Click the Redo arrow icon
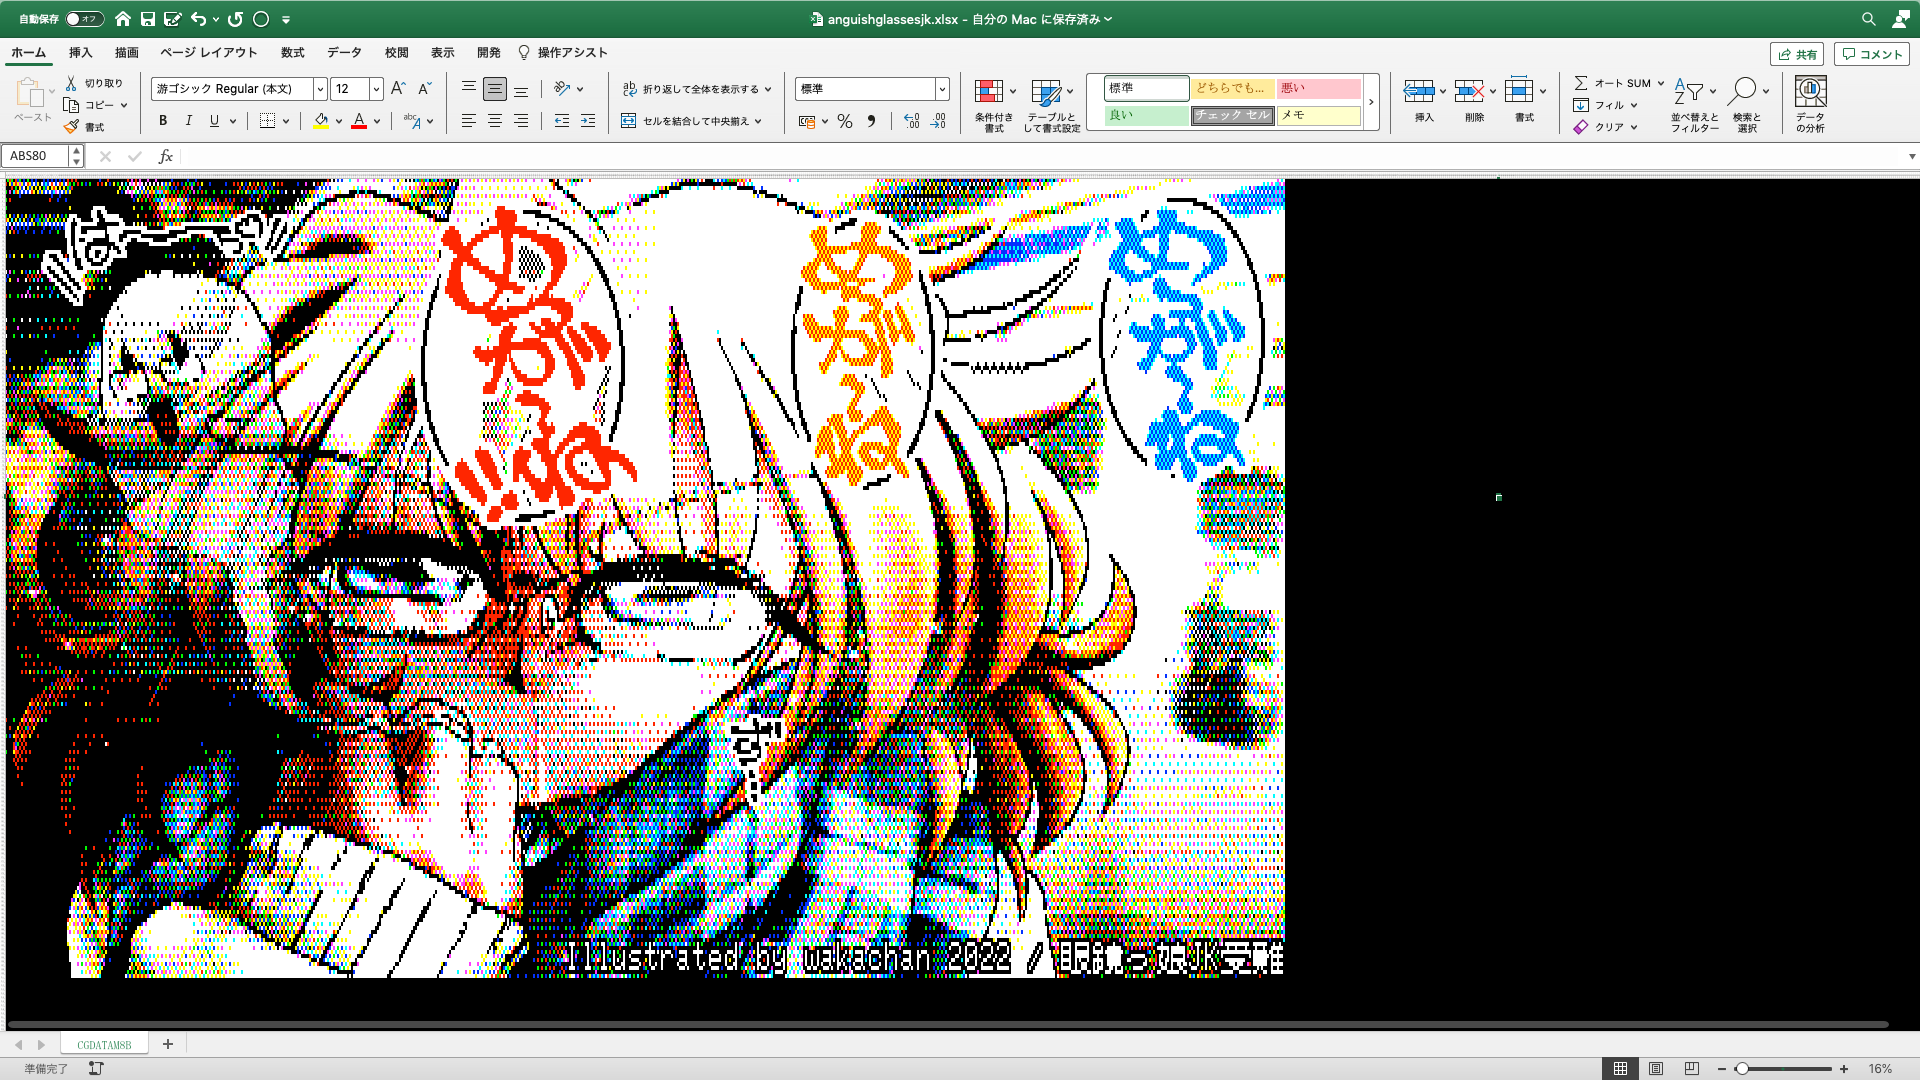The height and width of the screenshot is (1080, 1920). 235,19
